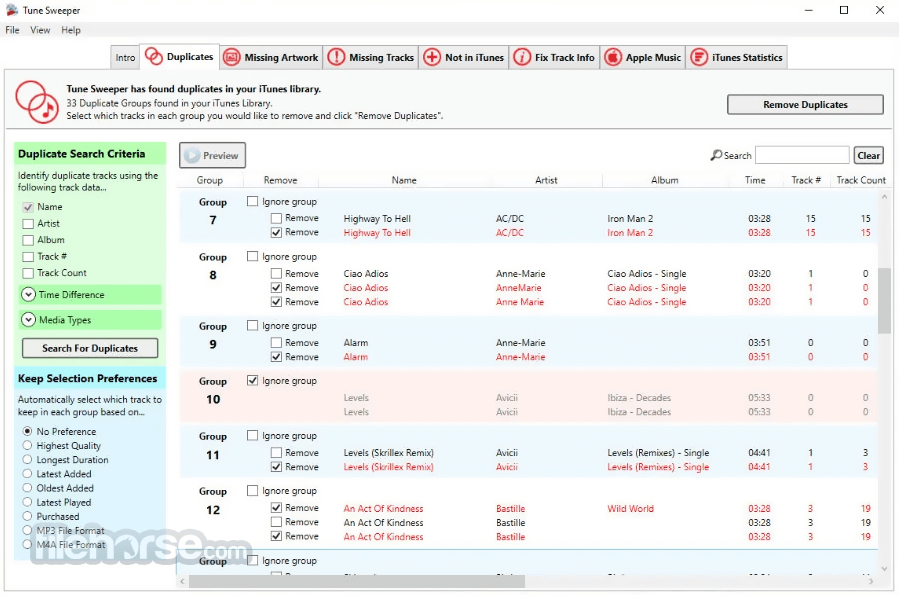Sort by the Artist column header

pyautogui.click(x=546, y=180)
